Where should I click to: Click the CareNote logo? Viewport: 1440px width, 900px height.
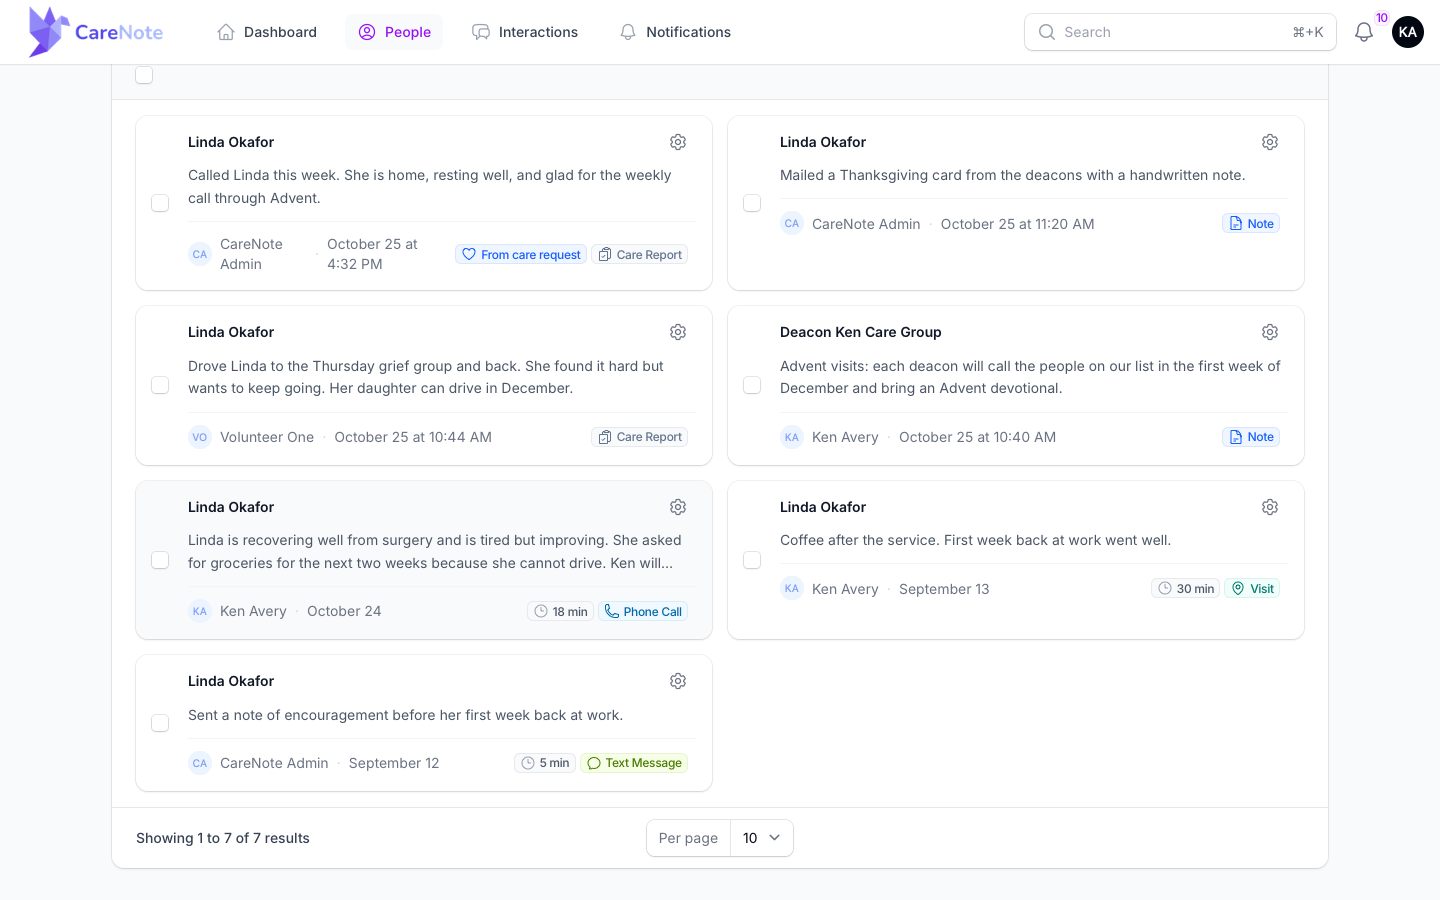tap(96, 32)
